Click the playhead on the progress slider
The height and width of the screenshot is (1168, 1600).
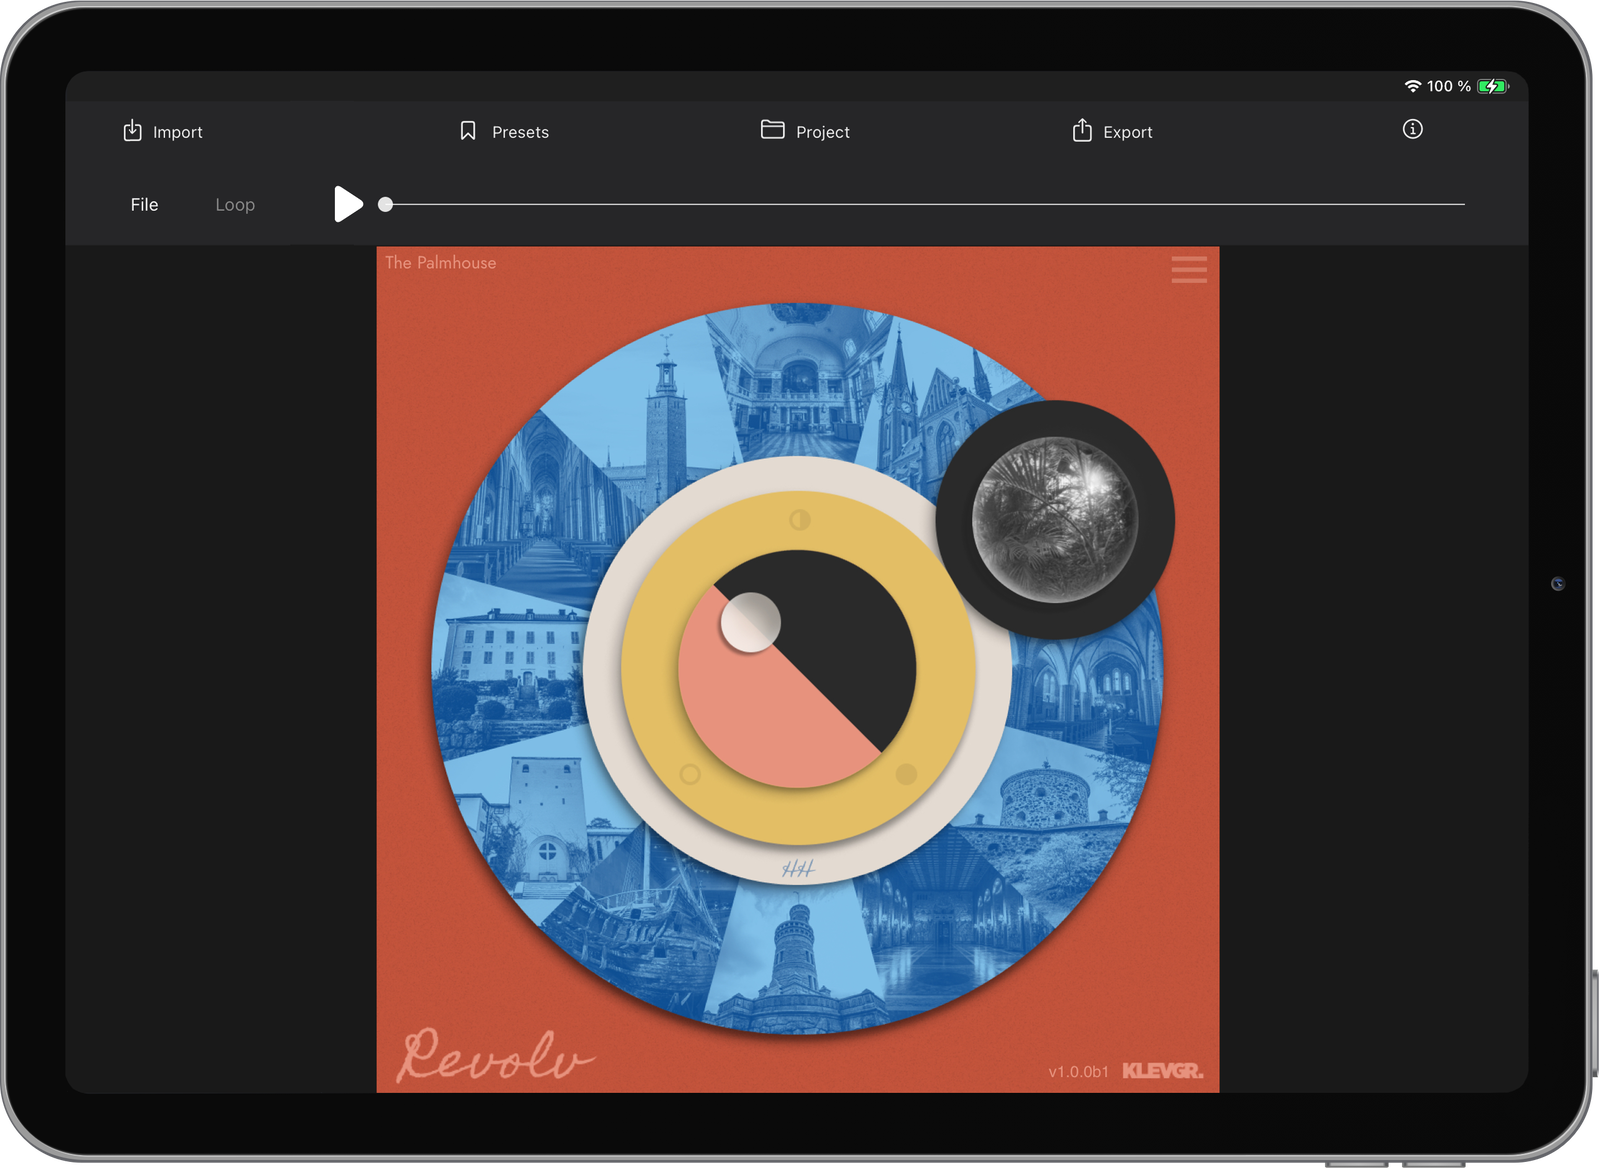tap(385, 204)
